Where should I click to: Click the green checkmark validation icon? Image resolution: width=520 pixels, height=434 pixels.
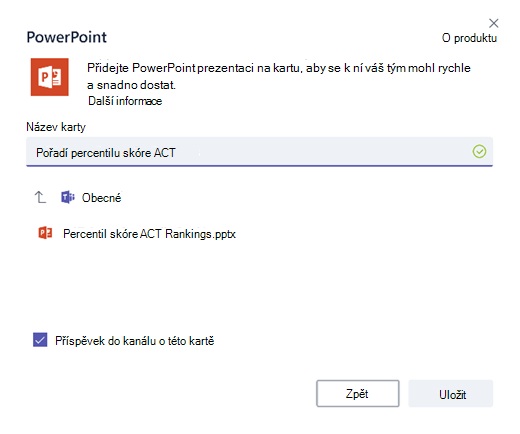pos(479,152)
